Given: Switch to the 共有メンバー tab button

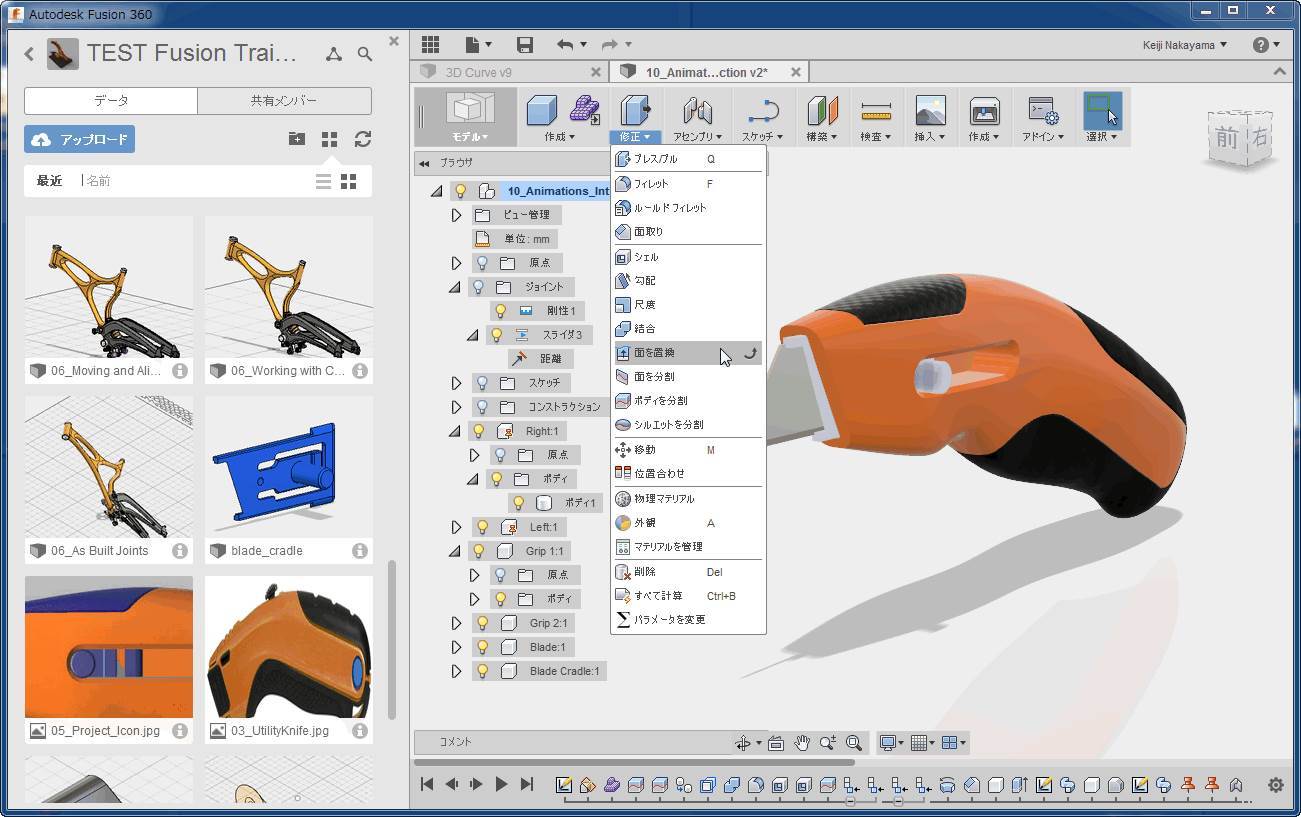Looking at the screenshot, I should point(284,100).
